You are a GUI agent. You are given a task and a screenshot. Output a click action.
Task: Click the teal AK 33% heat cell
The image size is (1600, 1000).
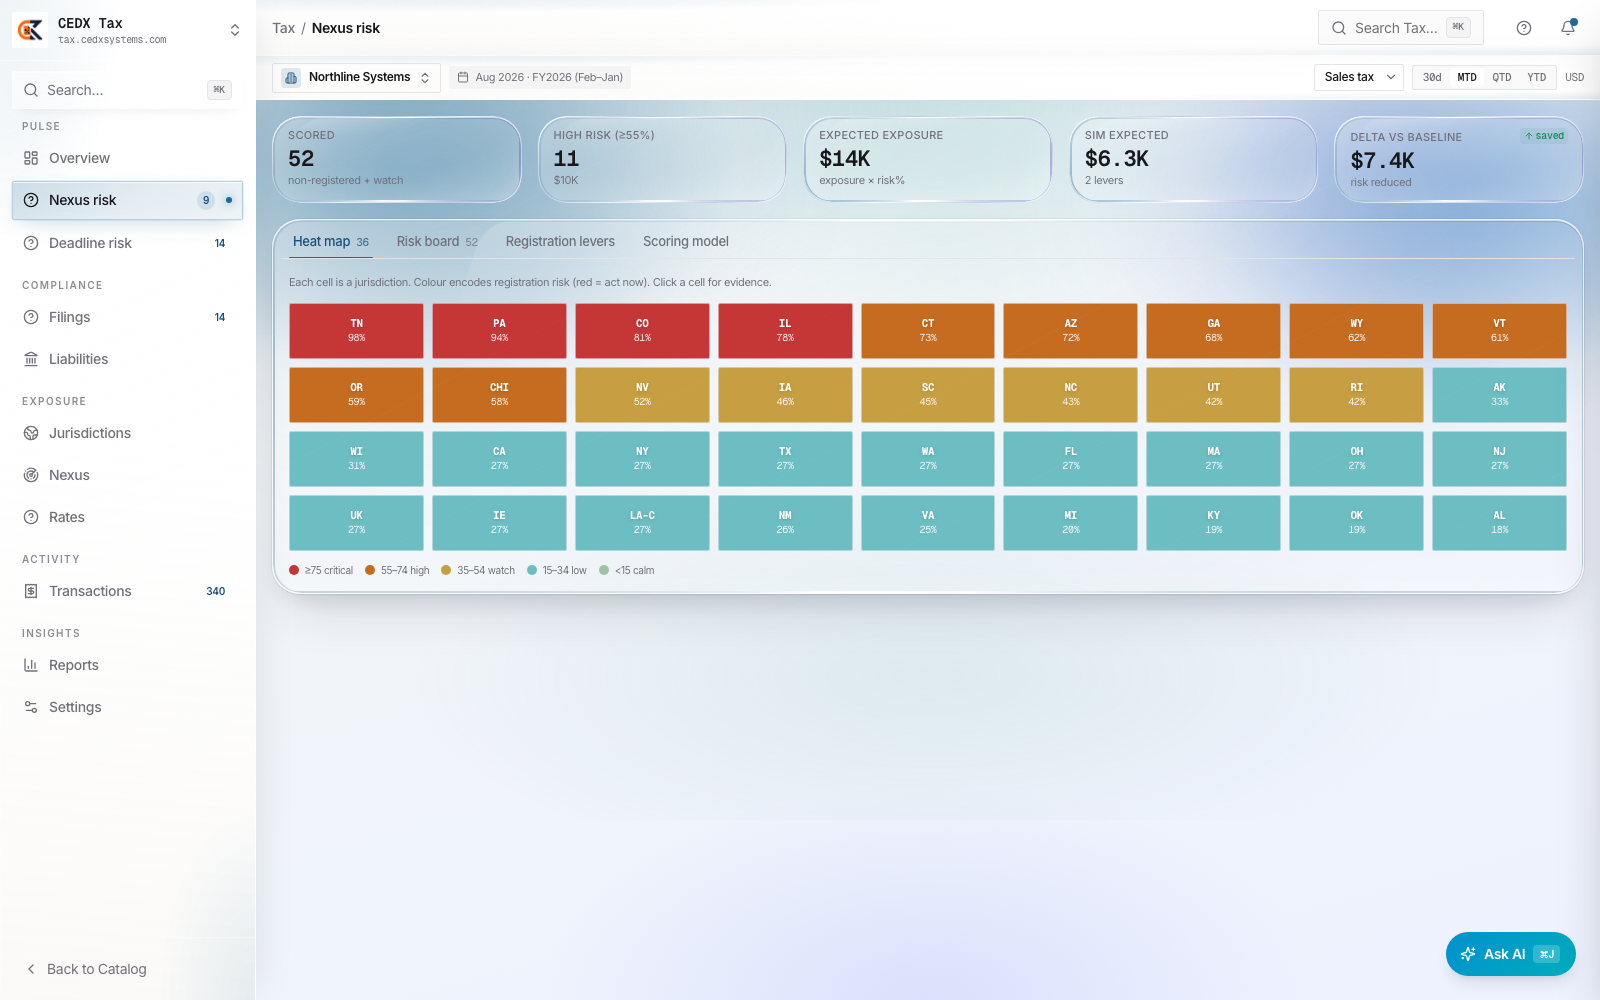point(1499,395)
